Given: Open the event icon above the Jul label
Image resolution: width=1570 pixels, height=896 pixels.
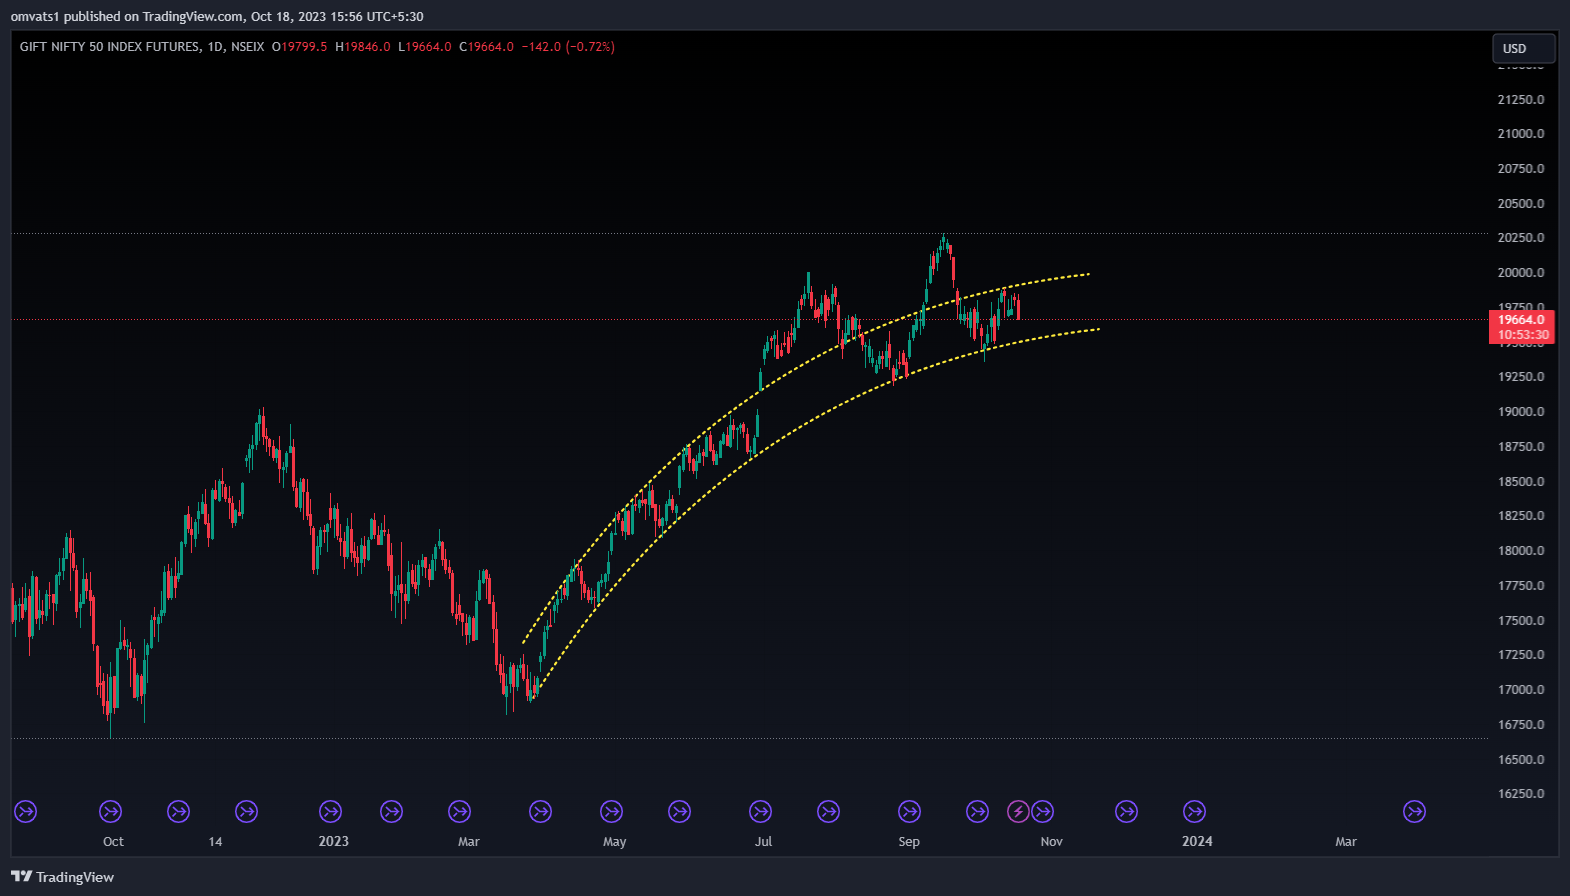Looking at the screenshot, I should point(760,811).
